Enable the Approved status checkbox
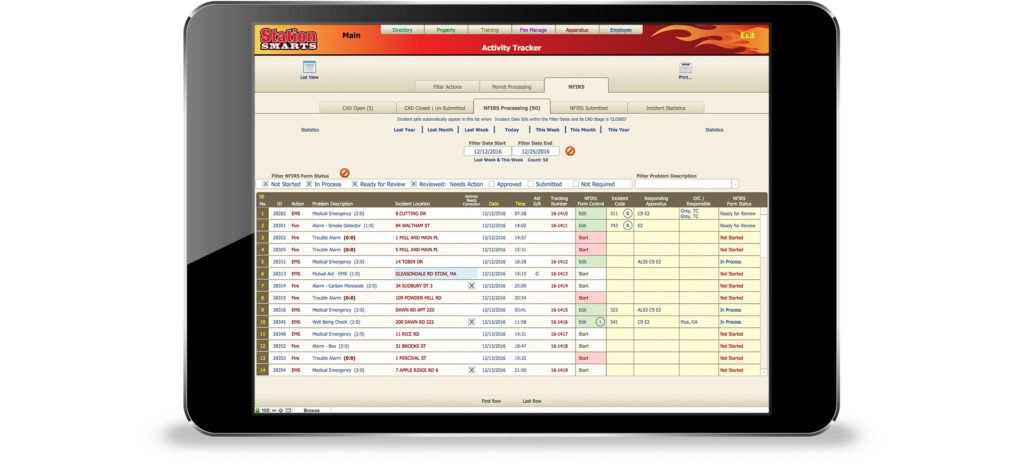This screenshot has height=467, width=1024. coord(491,184)
